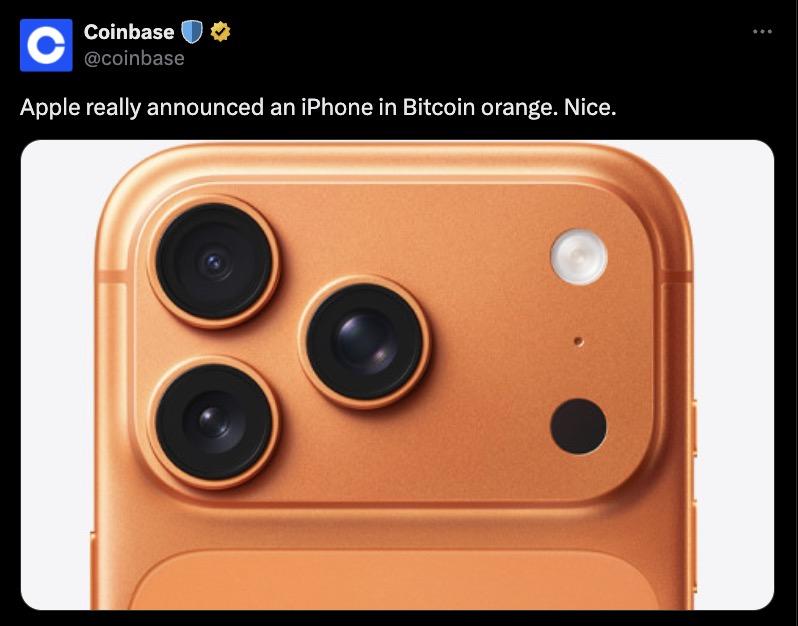Viewport: 798px width, 626px height.
Task: Click the word "announced" in the tweet
Action: [x=205, y=107]
